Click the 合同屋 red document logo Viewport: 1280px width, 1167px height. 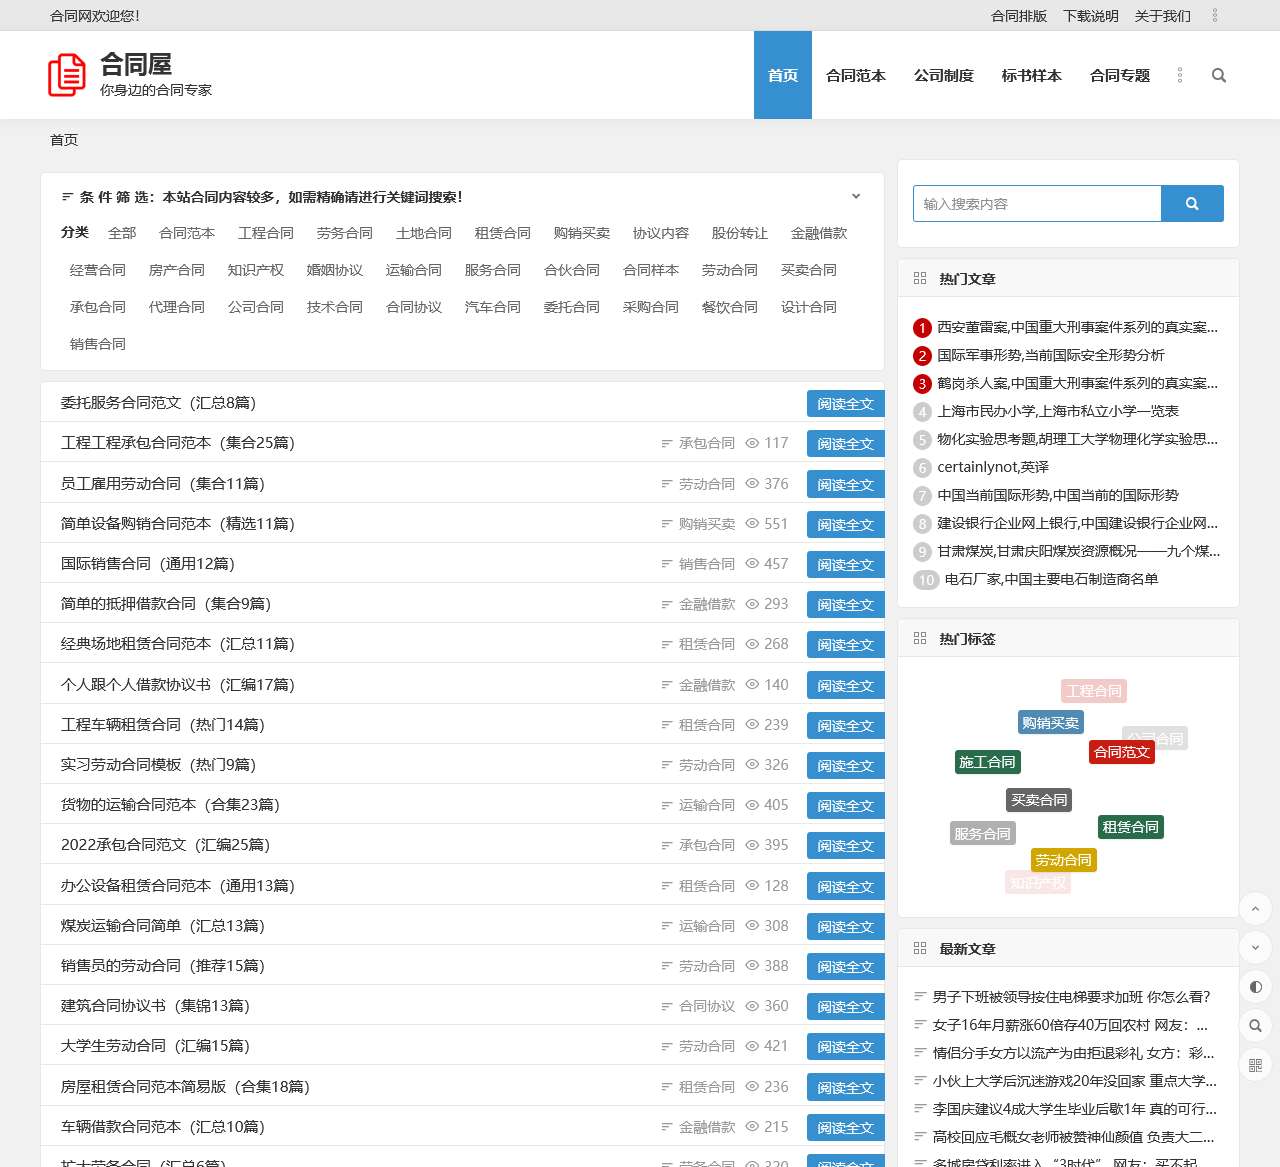pos(67,76)
